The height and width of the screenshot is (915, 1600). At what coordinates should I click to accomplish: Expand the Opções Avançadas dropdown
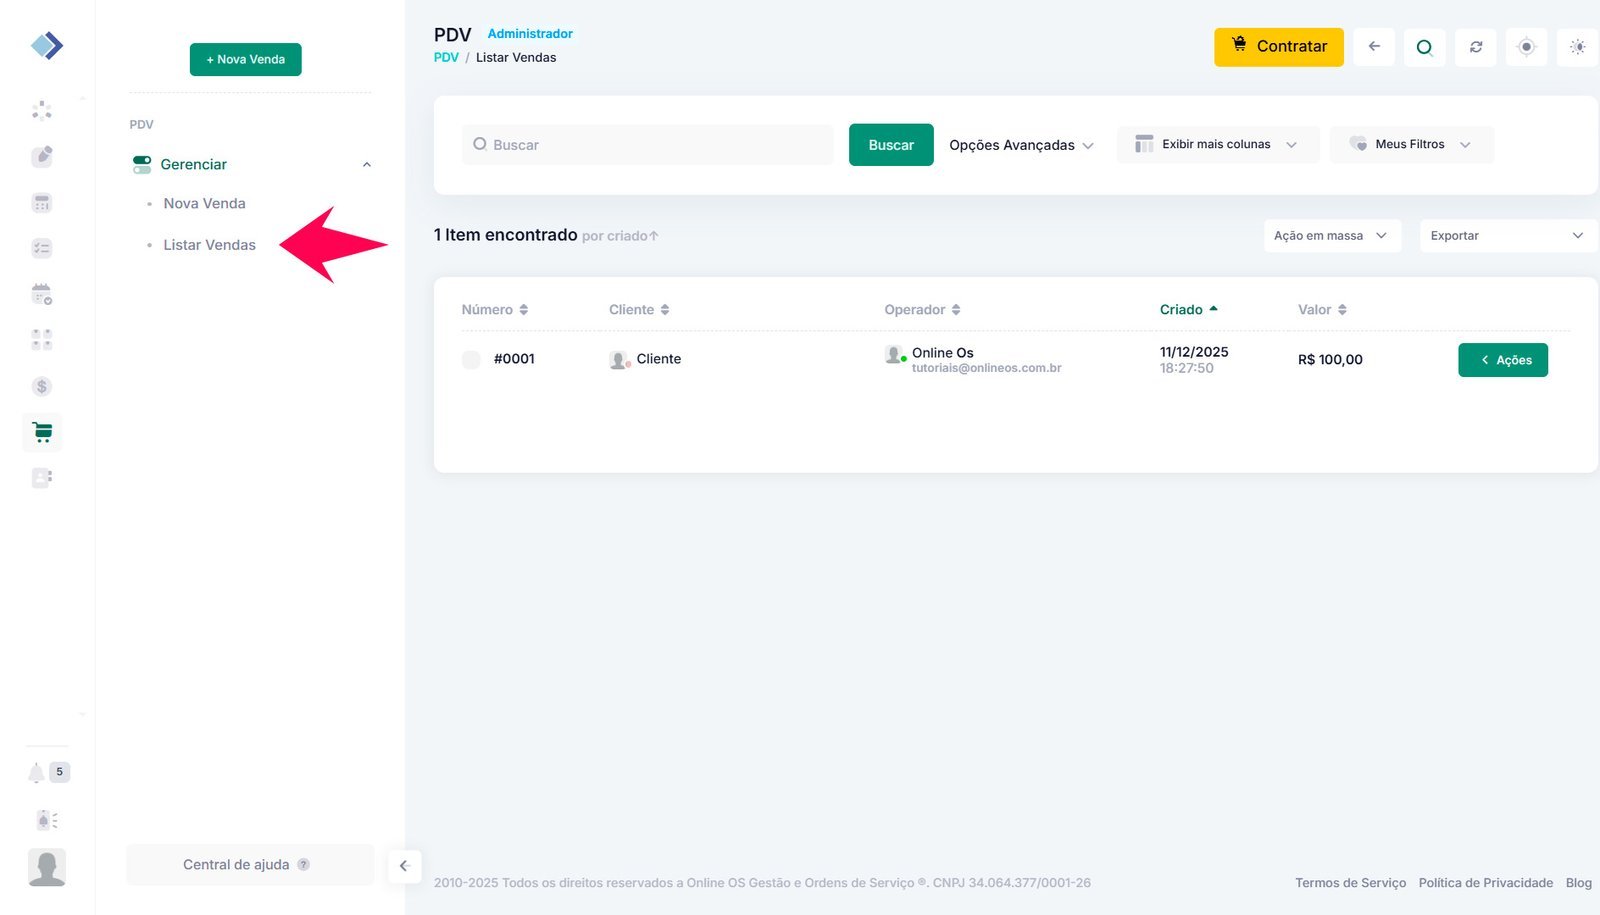click(x=1021, y=145)
